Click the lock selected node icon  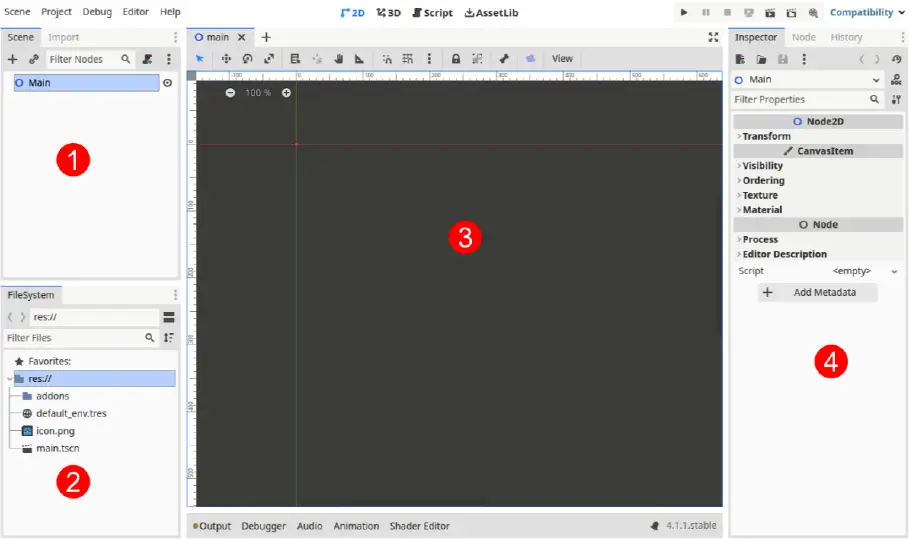click(x=455, y=59)
